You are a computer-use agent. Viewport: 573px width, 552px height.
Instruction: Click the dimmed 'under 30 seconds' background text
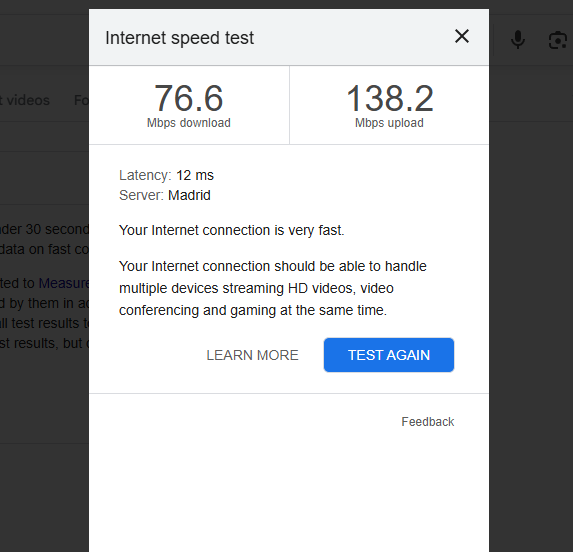click(44, 229)
